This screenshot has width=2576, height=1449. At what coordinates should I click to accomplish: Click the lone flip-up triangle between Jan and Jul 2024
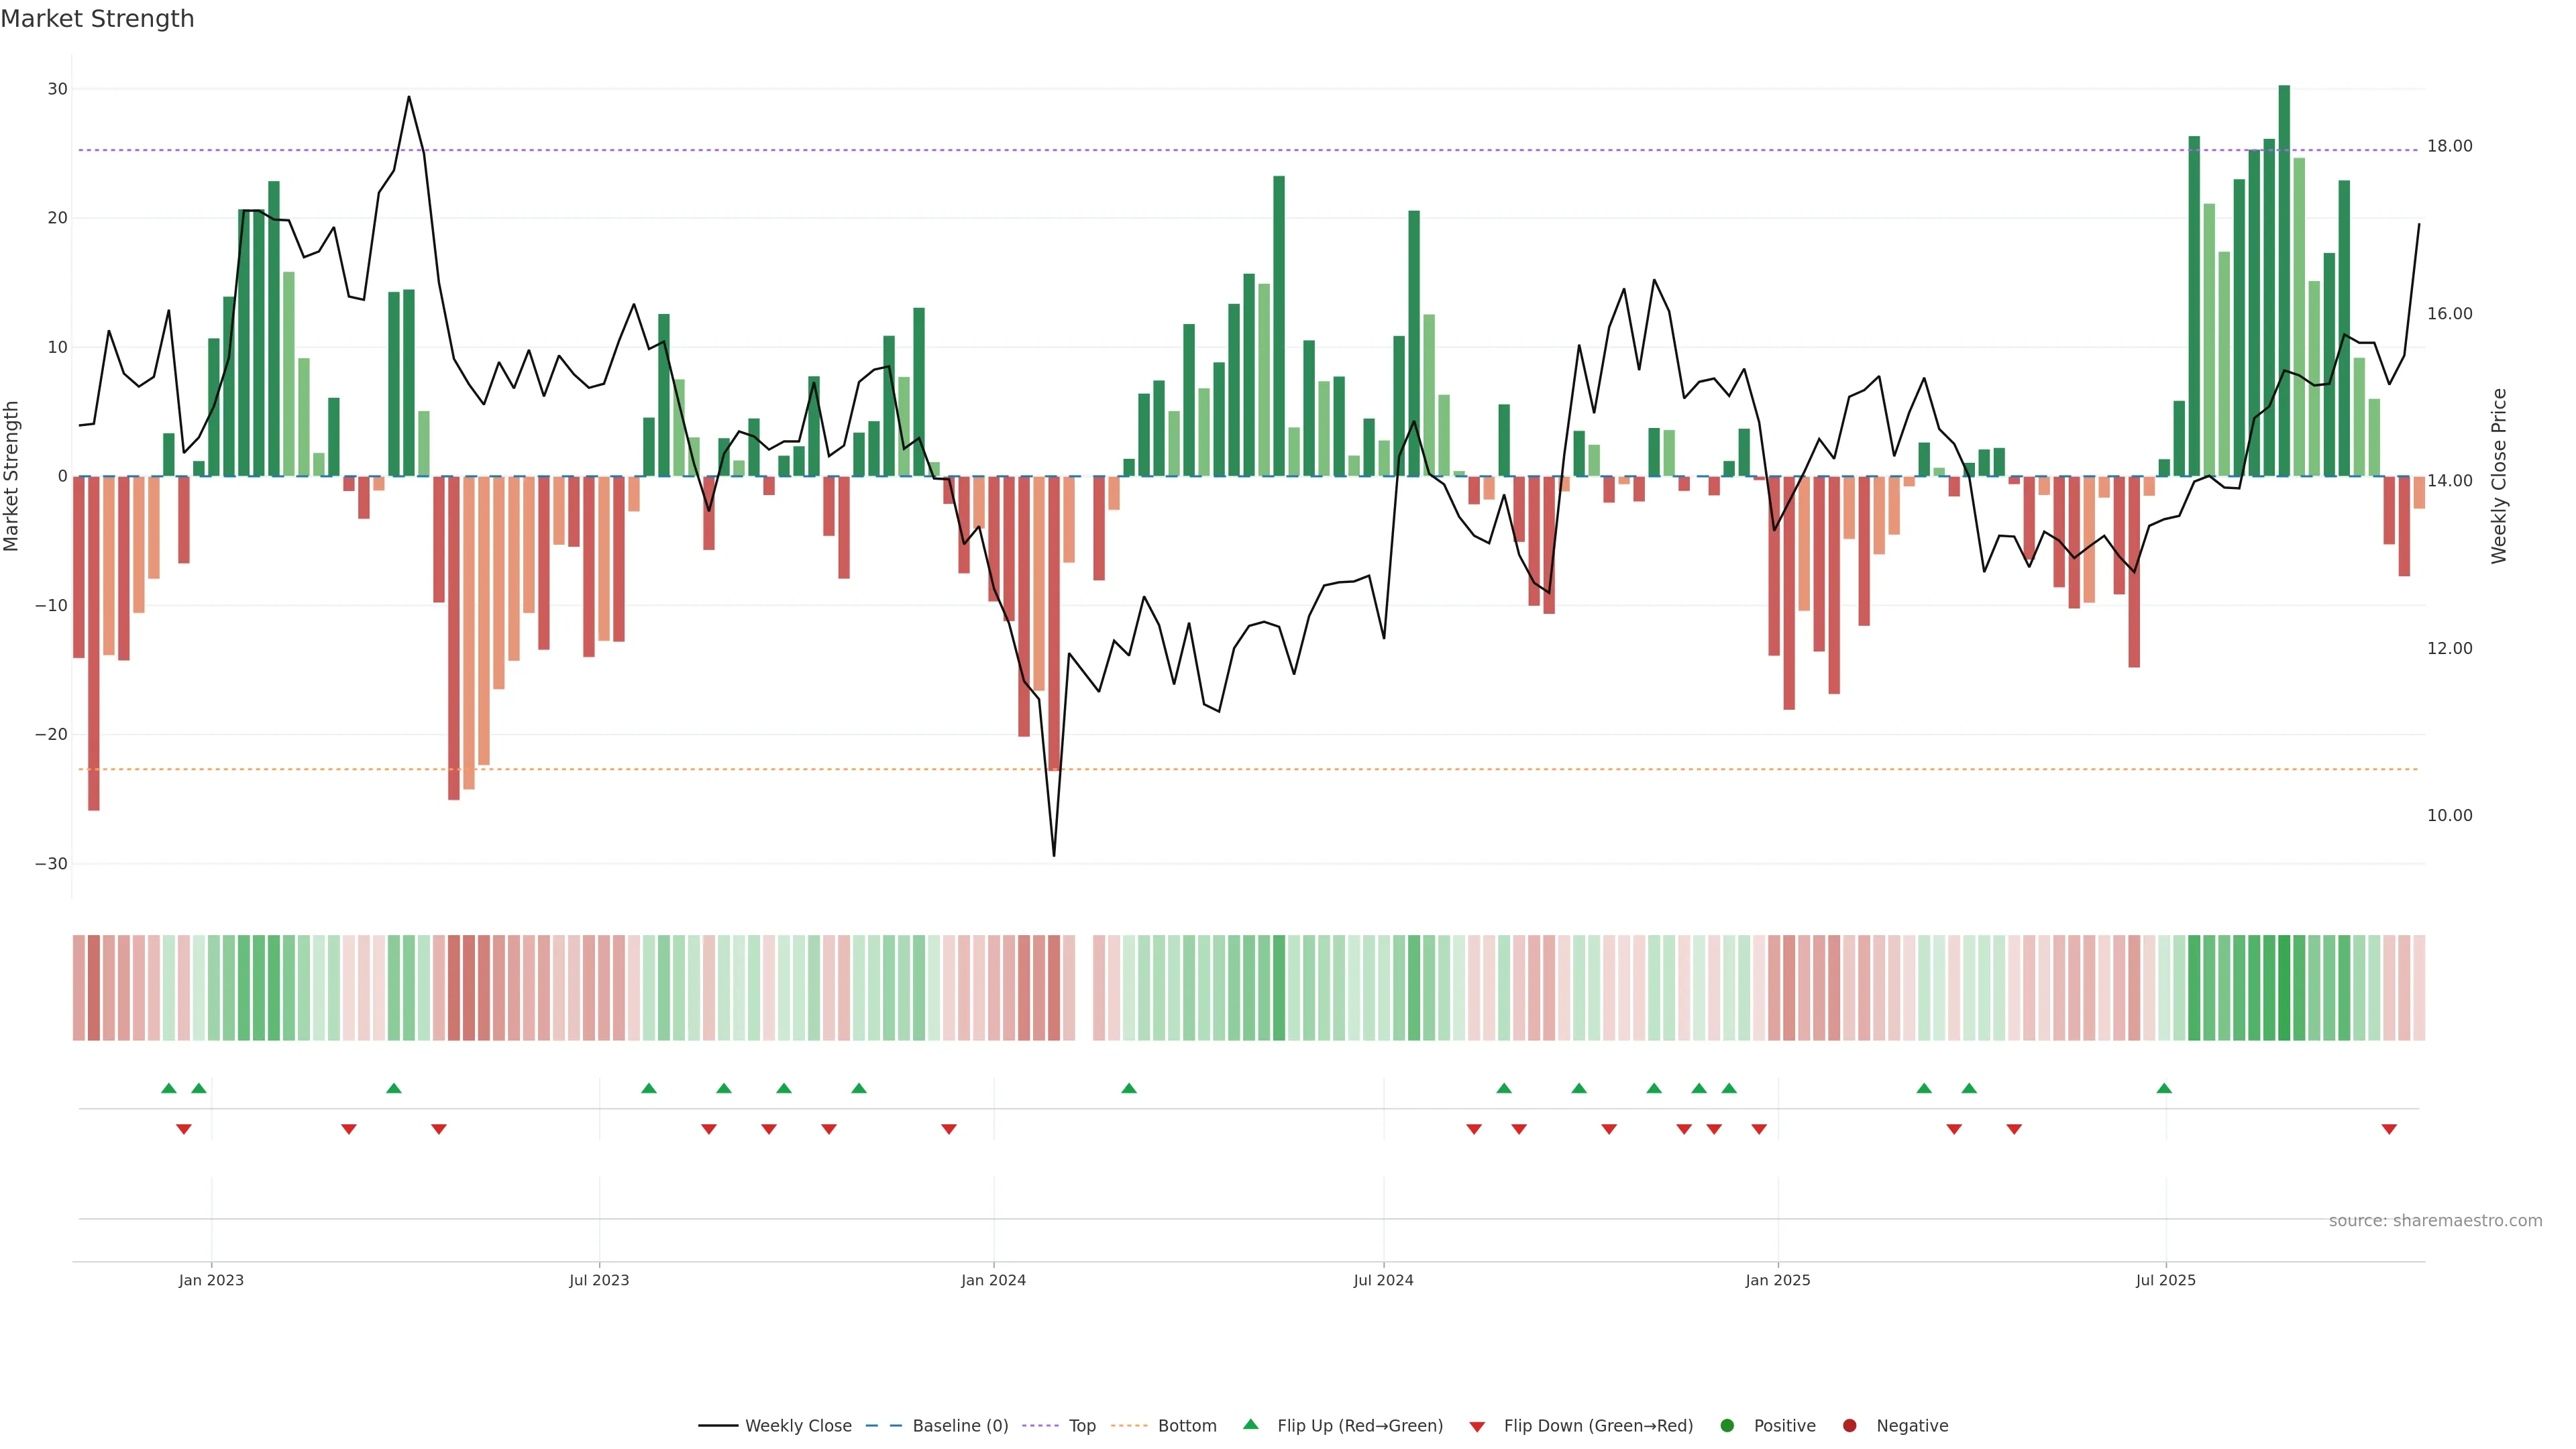click(1129, 1088)
